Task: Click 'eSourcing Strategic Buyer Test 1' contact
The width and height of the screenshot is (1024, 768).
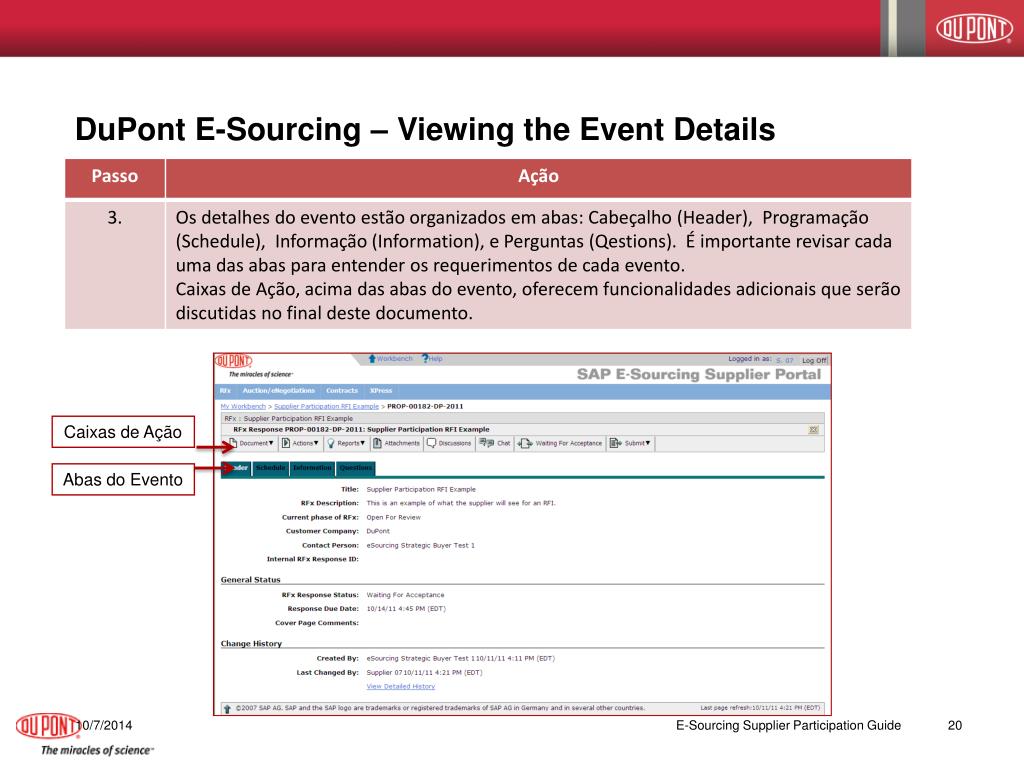Action: tap(421, 545)
